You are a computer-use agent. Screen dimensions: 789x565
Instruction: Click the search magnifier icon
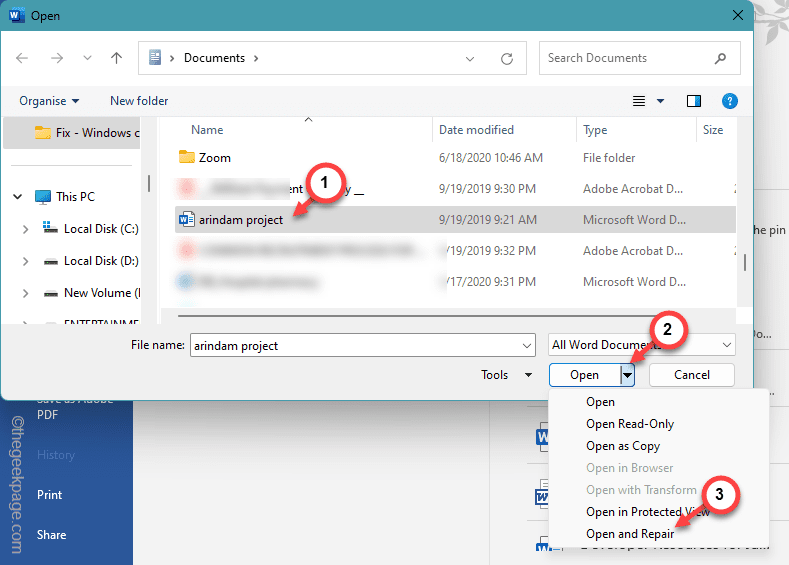point(720,58)
